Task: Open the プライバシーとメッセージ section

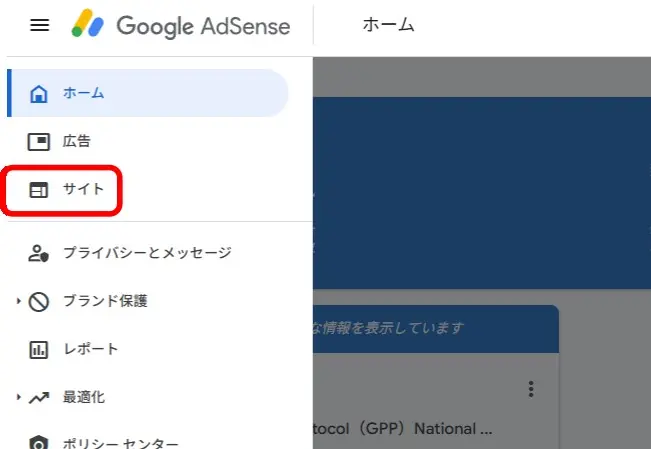Action: point(147,253)
